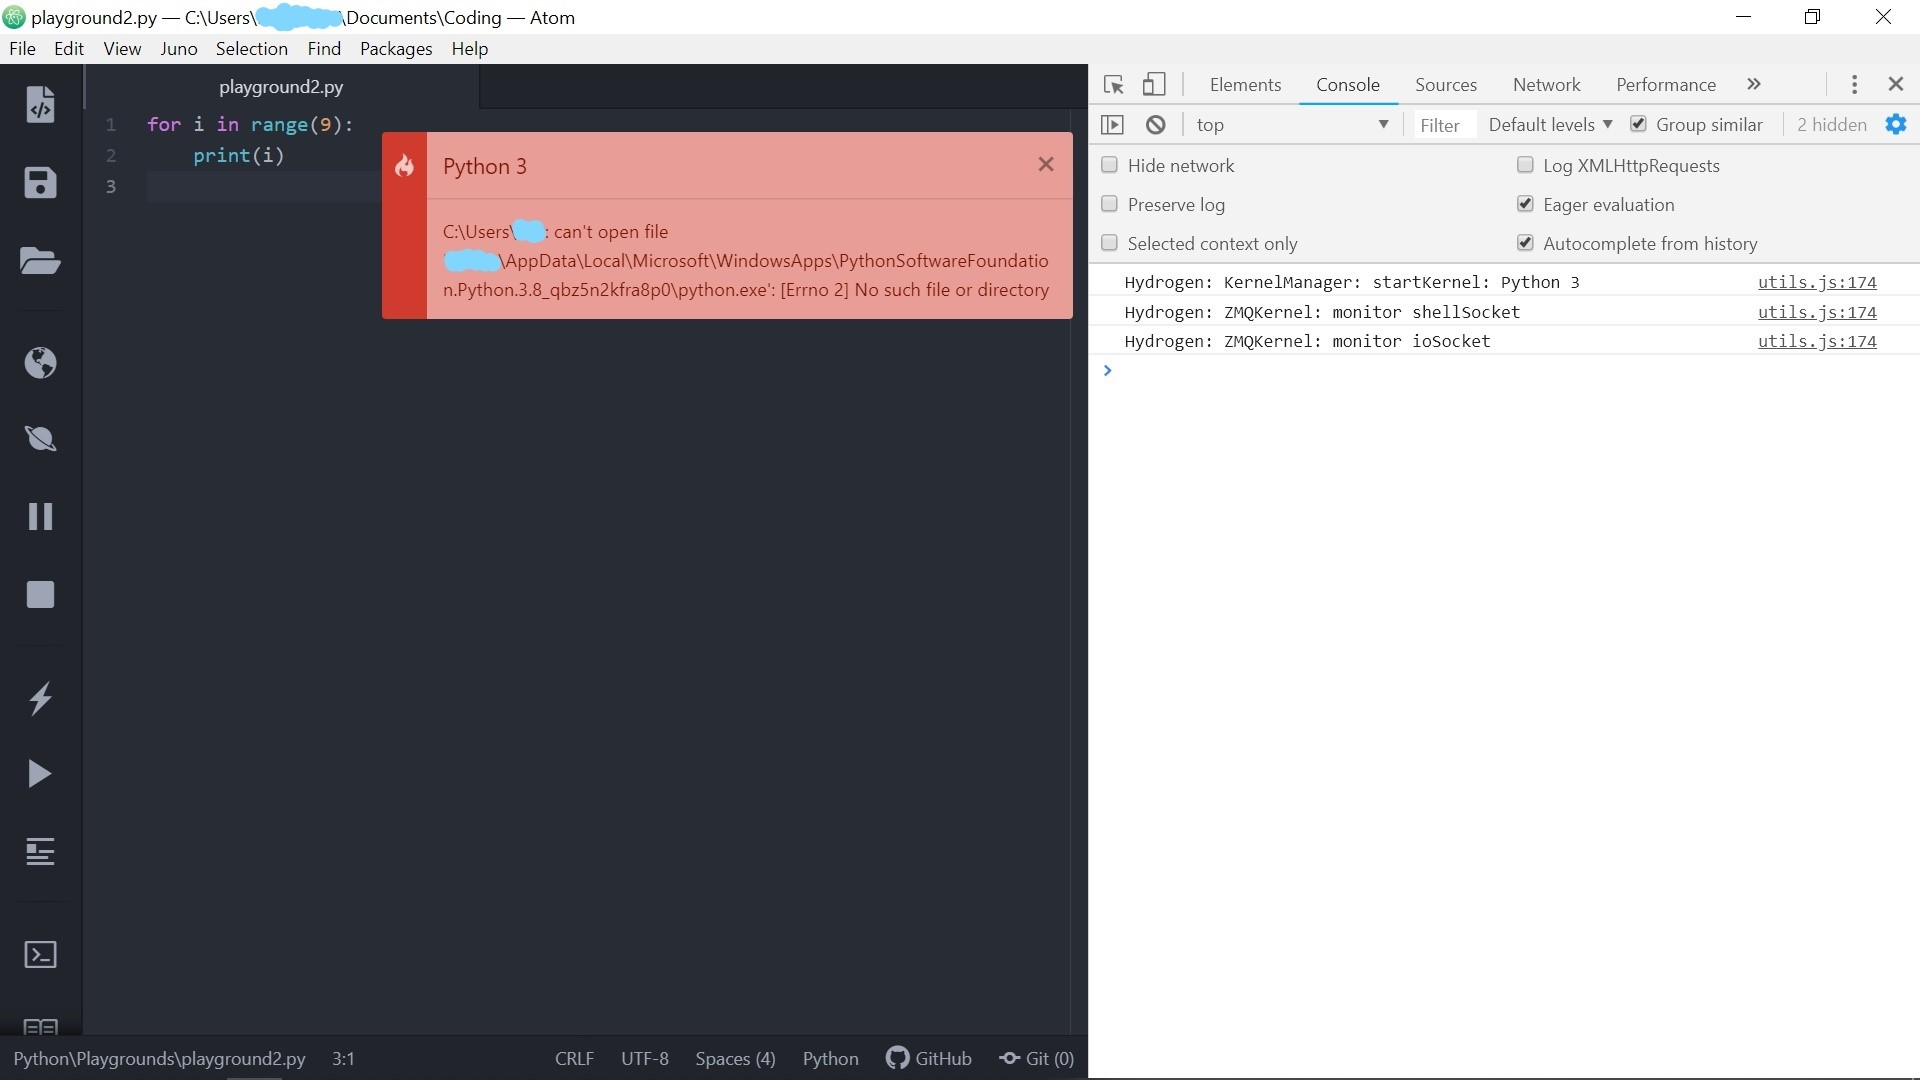The height and width of the screenshot is (1080, 1920).
Task: Toggle the Preserve log checkbox
Action: 1109,204
